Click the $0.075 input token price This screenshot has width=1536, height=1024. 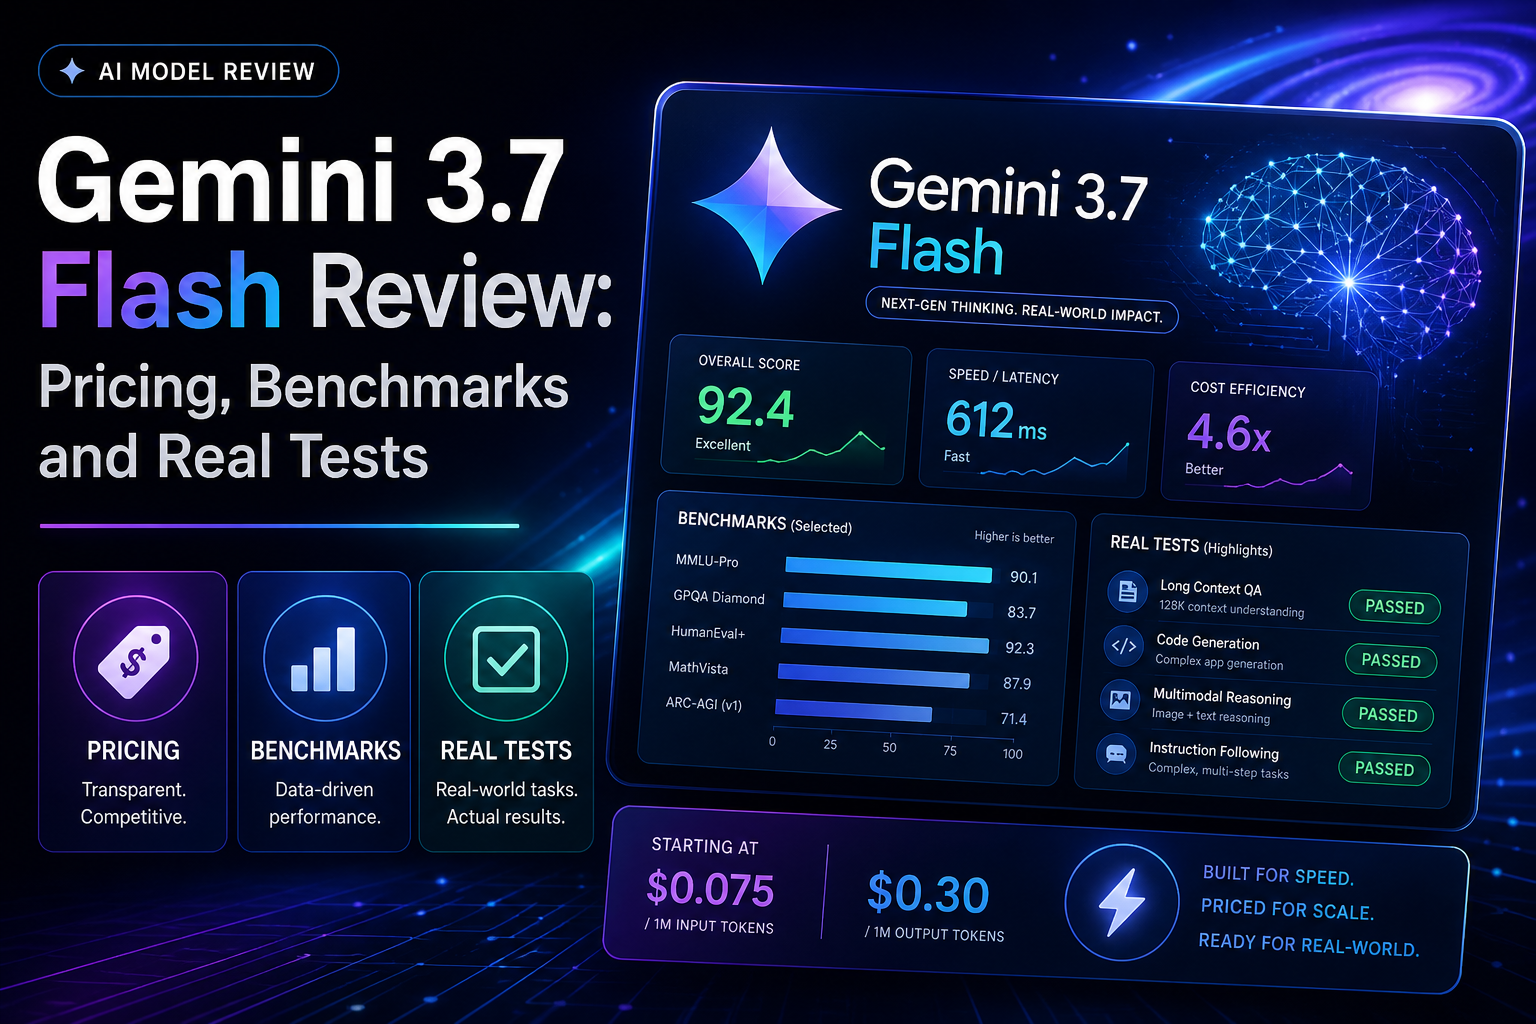(x=710, y=889)
